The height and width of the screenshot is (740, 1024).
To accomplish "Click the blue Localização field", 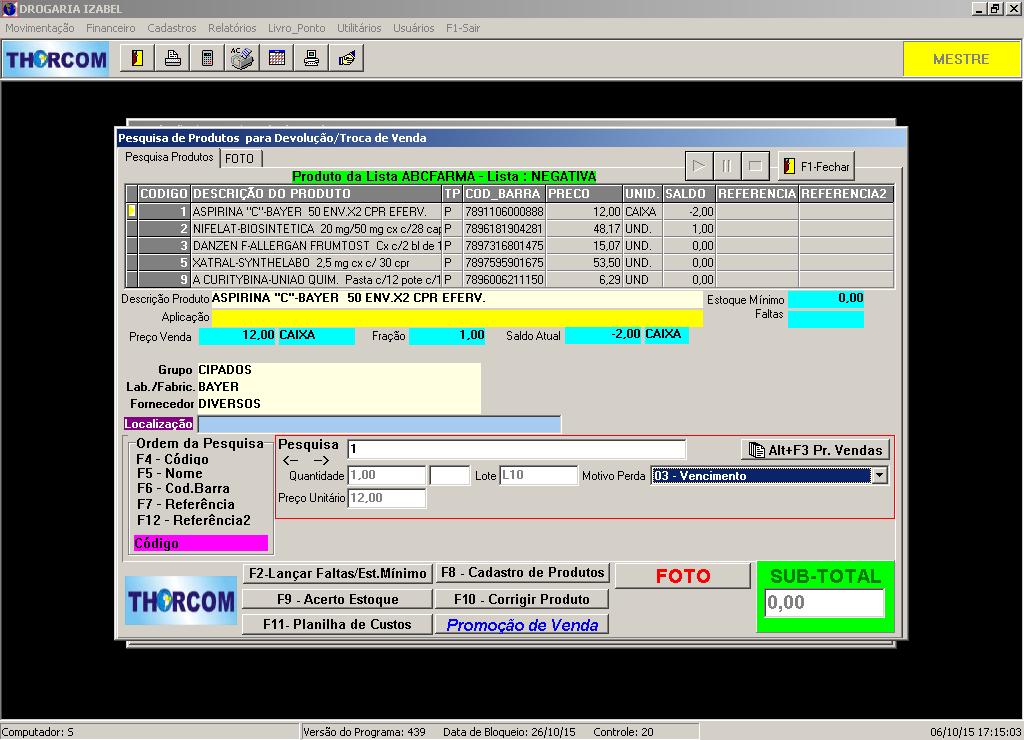I will coord(379,424).
